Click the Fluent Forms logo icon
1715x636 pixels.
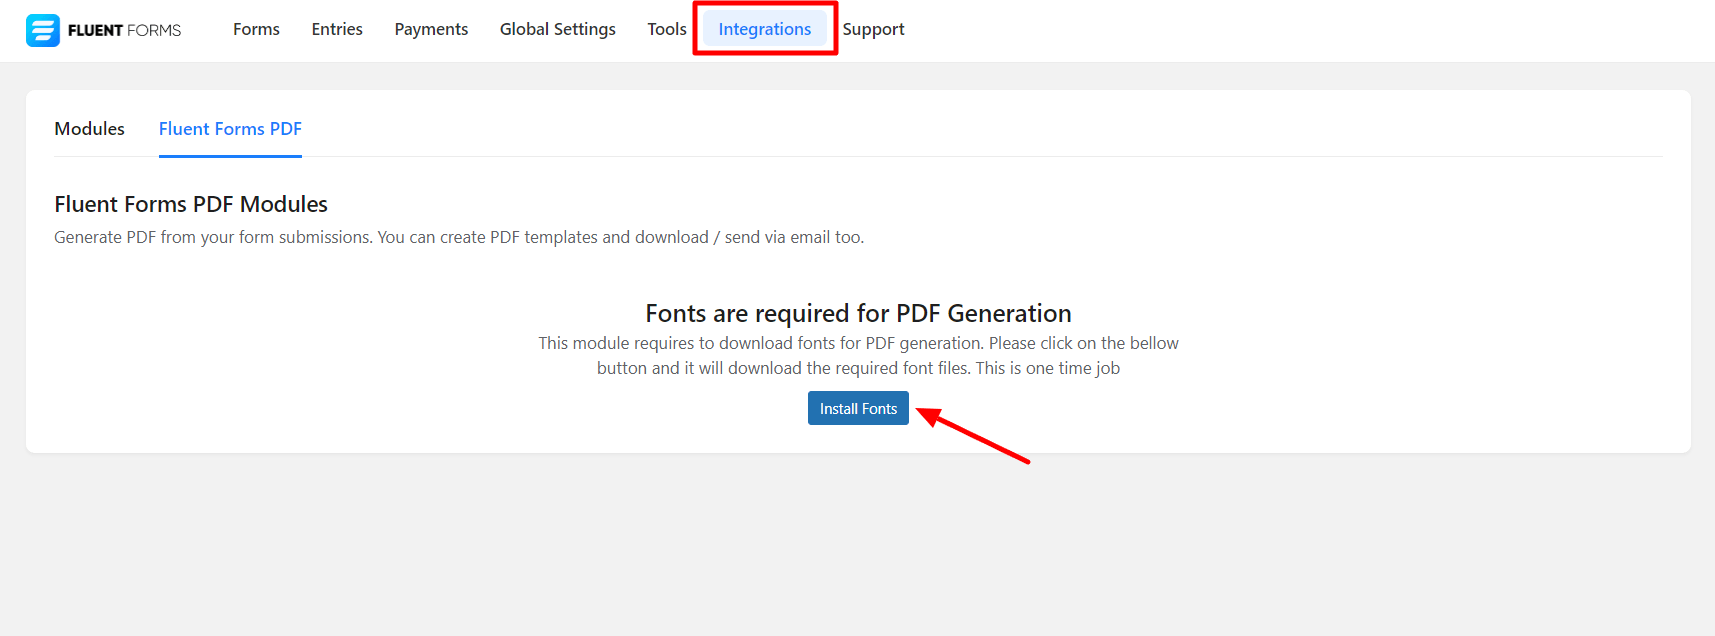(x=43, y=30)
